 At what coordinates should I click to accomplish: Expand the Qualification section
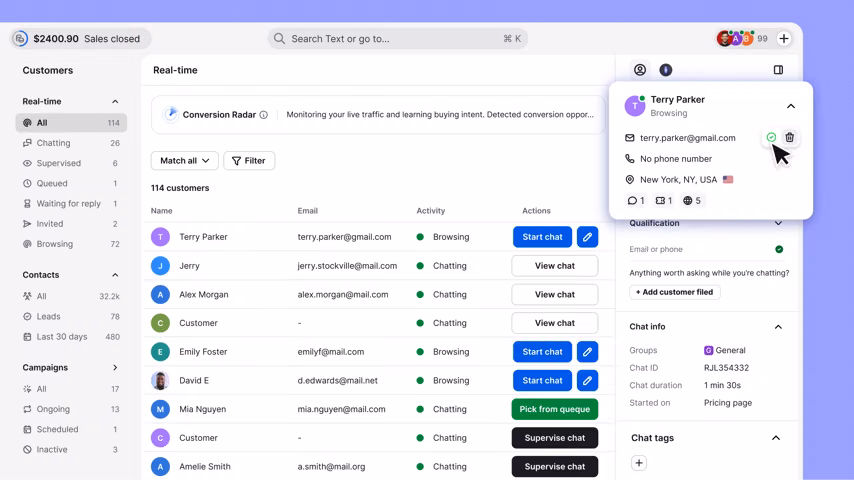pyautogui.click(x=778, y=223)
